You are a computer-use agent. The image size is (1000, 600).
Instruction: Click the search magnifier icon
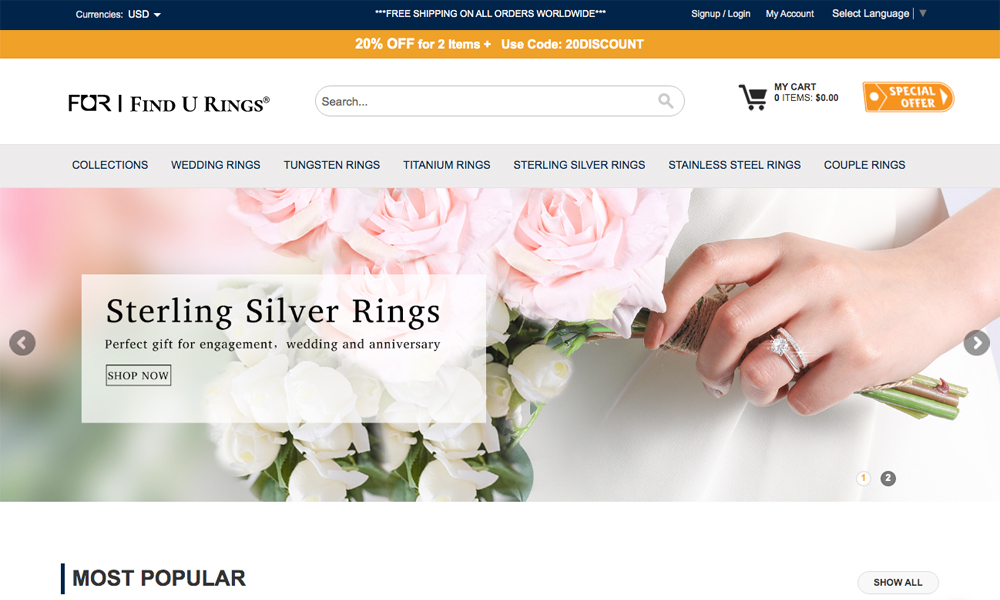(665, 101)
